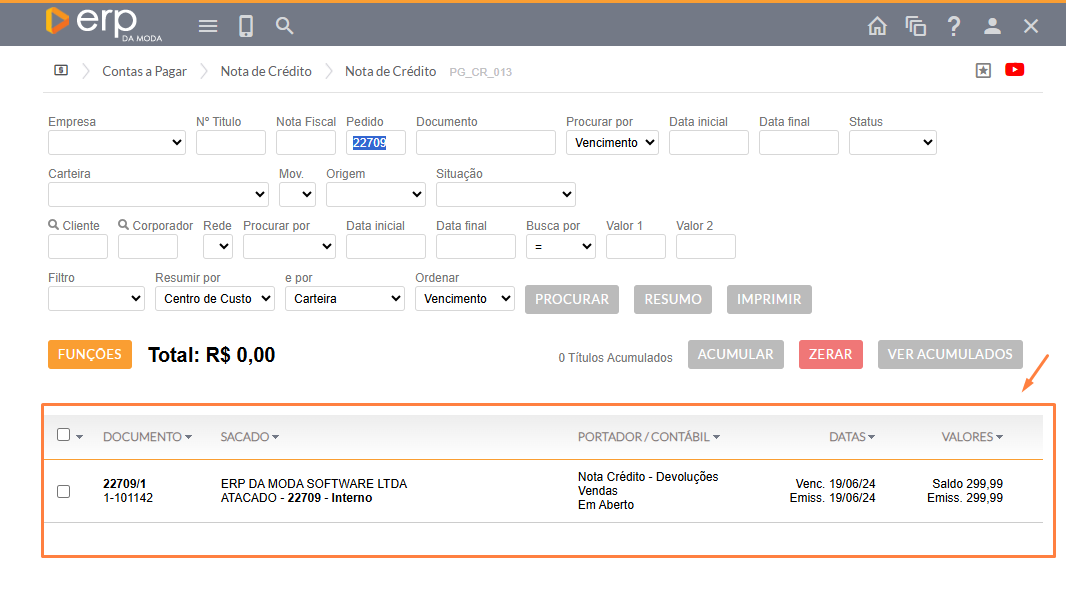Open the Status dropdown
The height and width of the screenshot is (613, 1066).
pyautogui.click(x=892, y=143)
